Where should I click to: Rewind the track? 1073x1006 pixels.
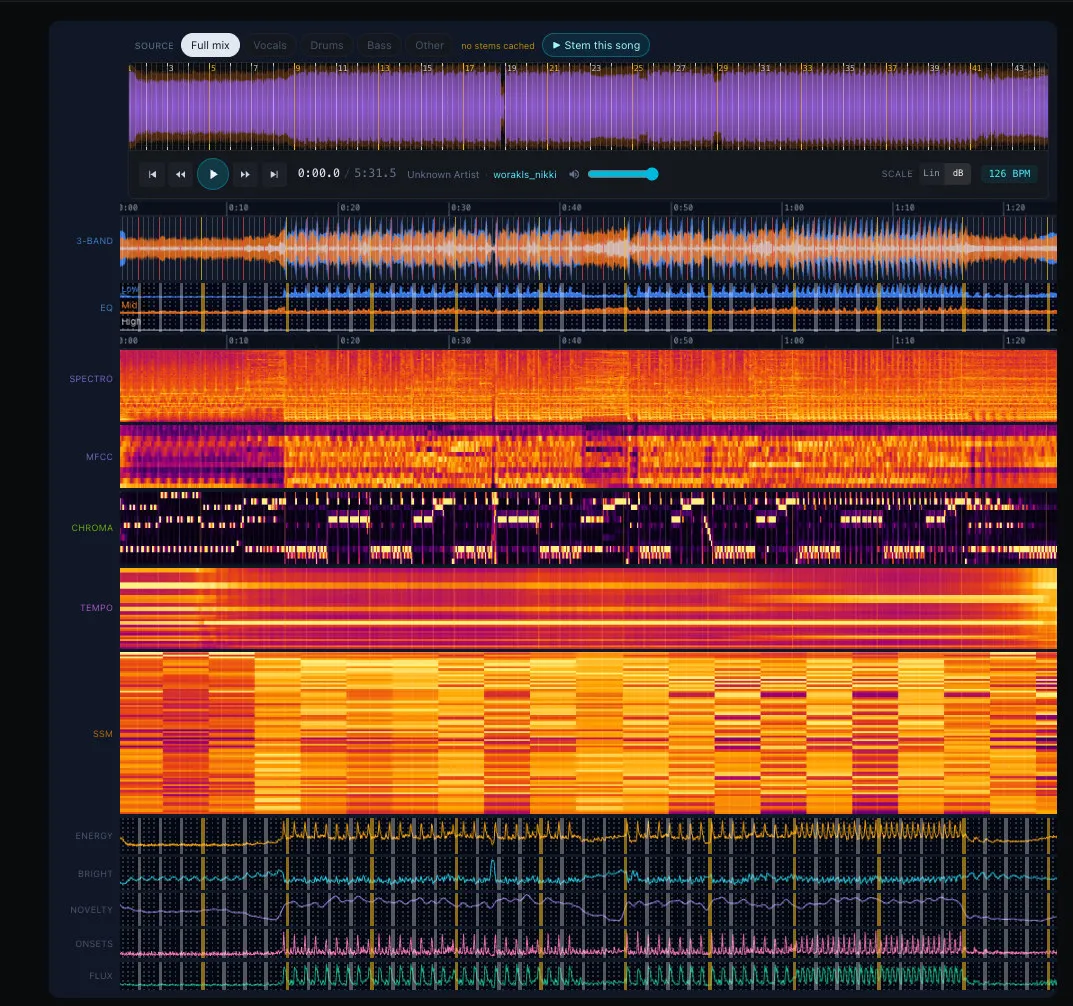181,175
